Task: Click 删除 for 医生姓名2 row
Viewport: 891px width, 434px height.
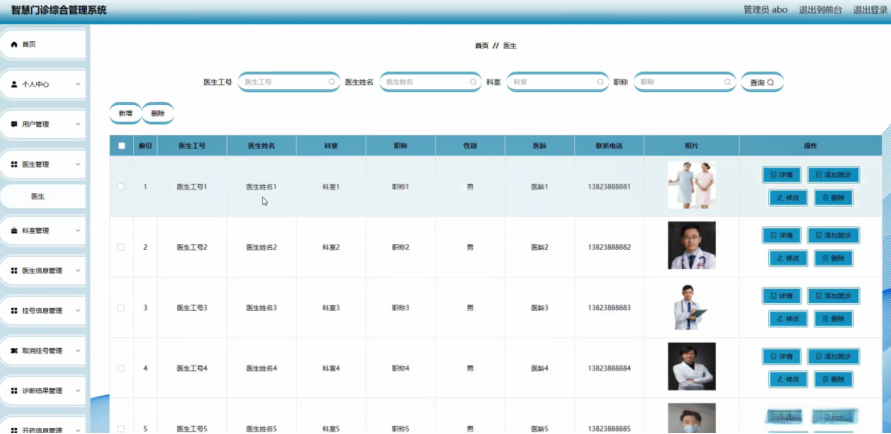Action: pyautogui.click(x=834, y=258)
